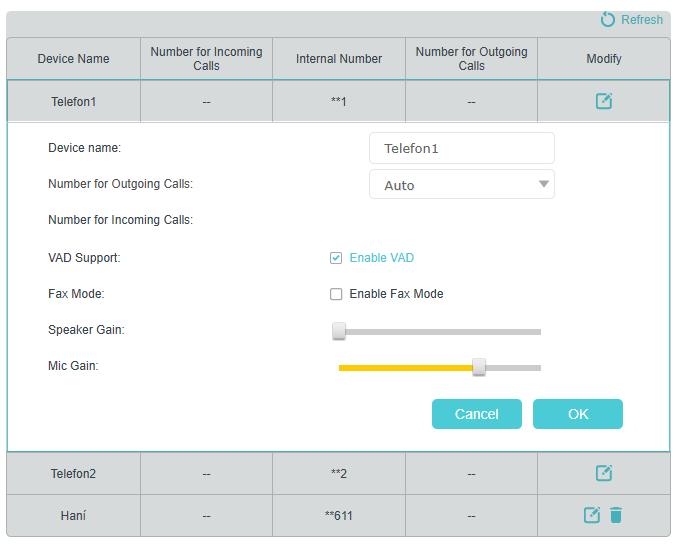Click the Modify column header

604,59
